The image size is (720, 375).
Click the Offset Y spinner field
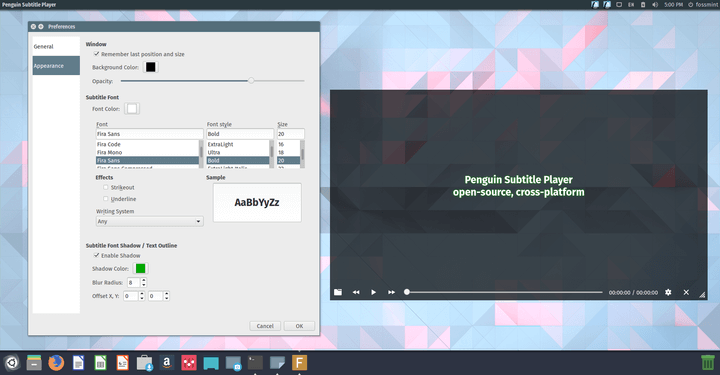[156, 296]
